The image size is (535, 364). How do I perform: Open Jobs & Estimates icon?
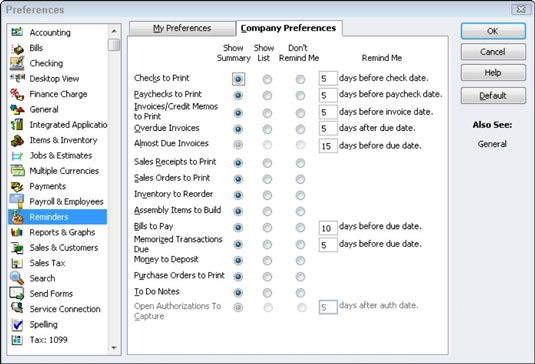[17, 156]
